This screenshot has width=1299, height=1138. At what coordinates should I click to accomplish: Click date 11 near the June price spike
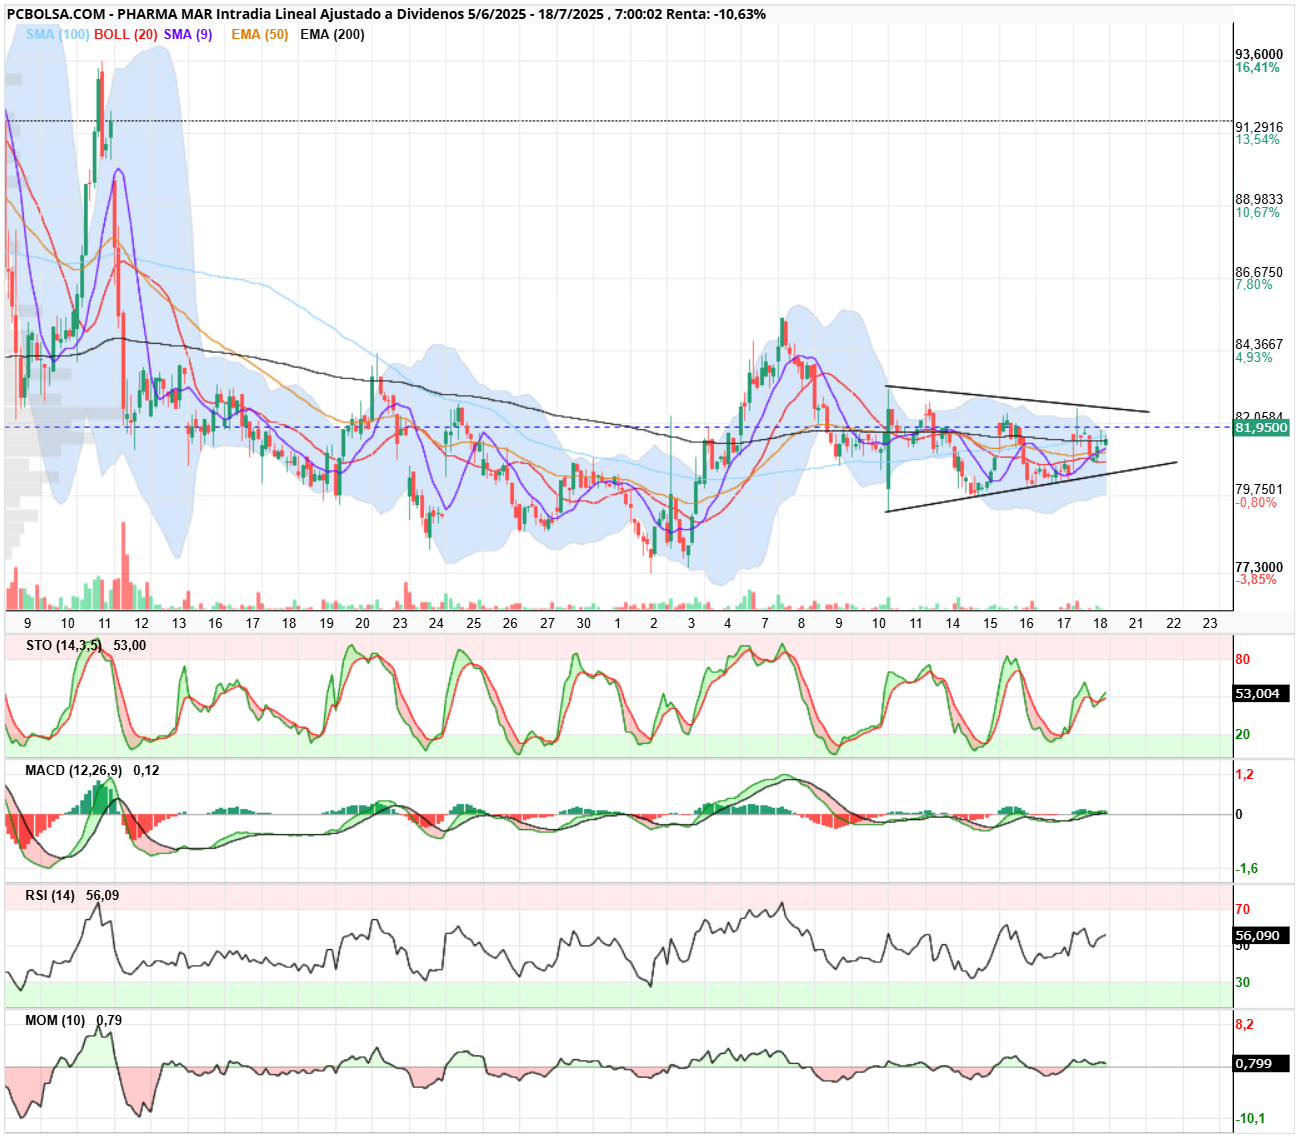[105, 623]
